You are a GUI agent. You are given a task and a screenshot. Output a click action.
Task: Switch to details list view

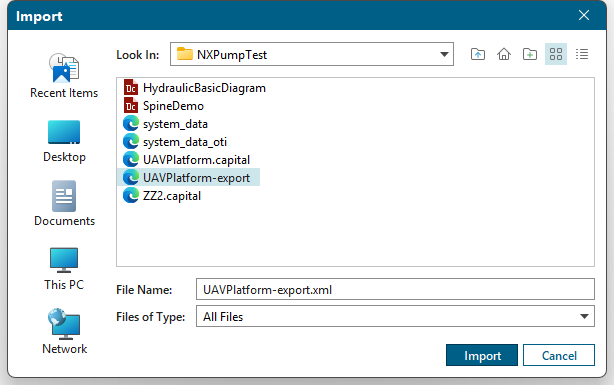pos(582,54)
